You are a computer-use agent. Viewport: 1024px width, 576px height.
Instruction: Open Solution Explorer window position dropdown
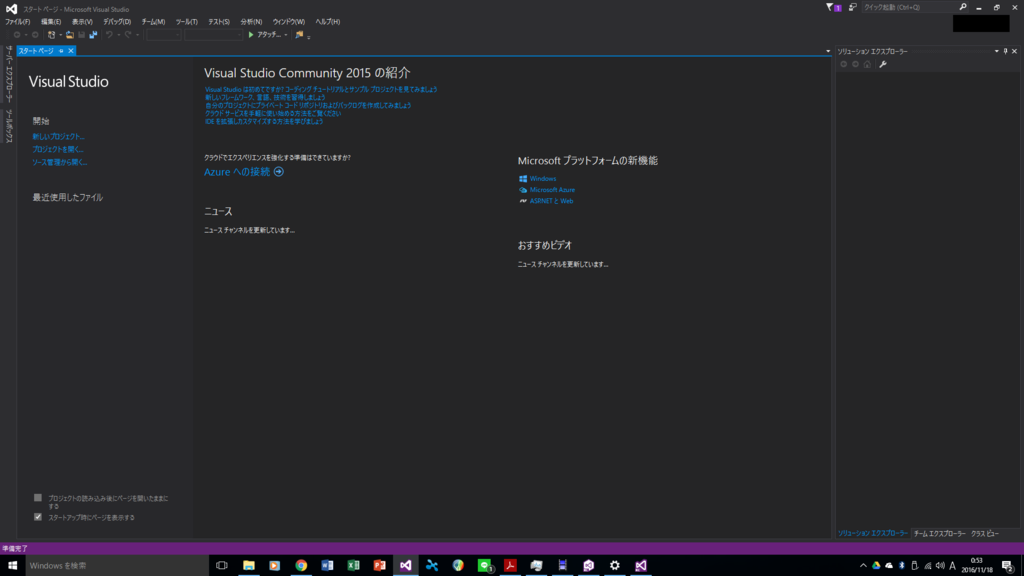pos(997,51)
